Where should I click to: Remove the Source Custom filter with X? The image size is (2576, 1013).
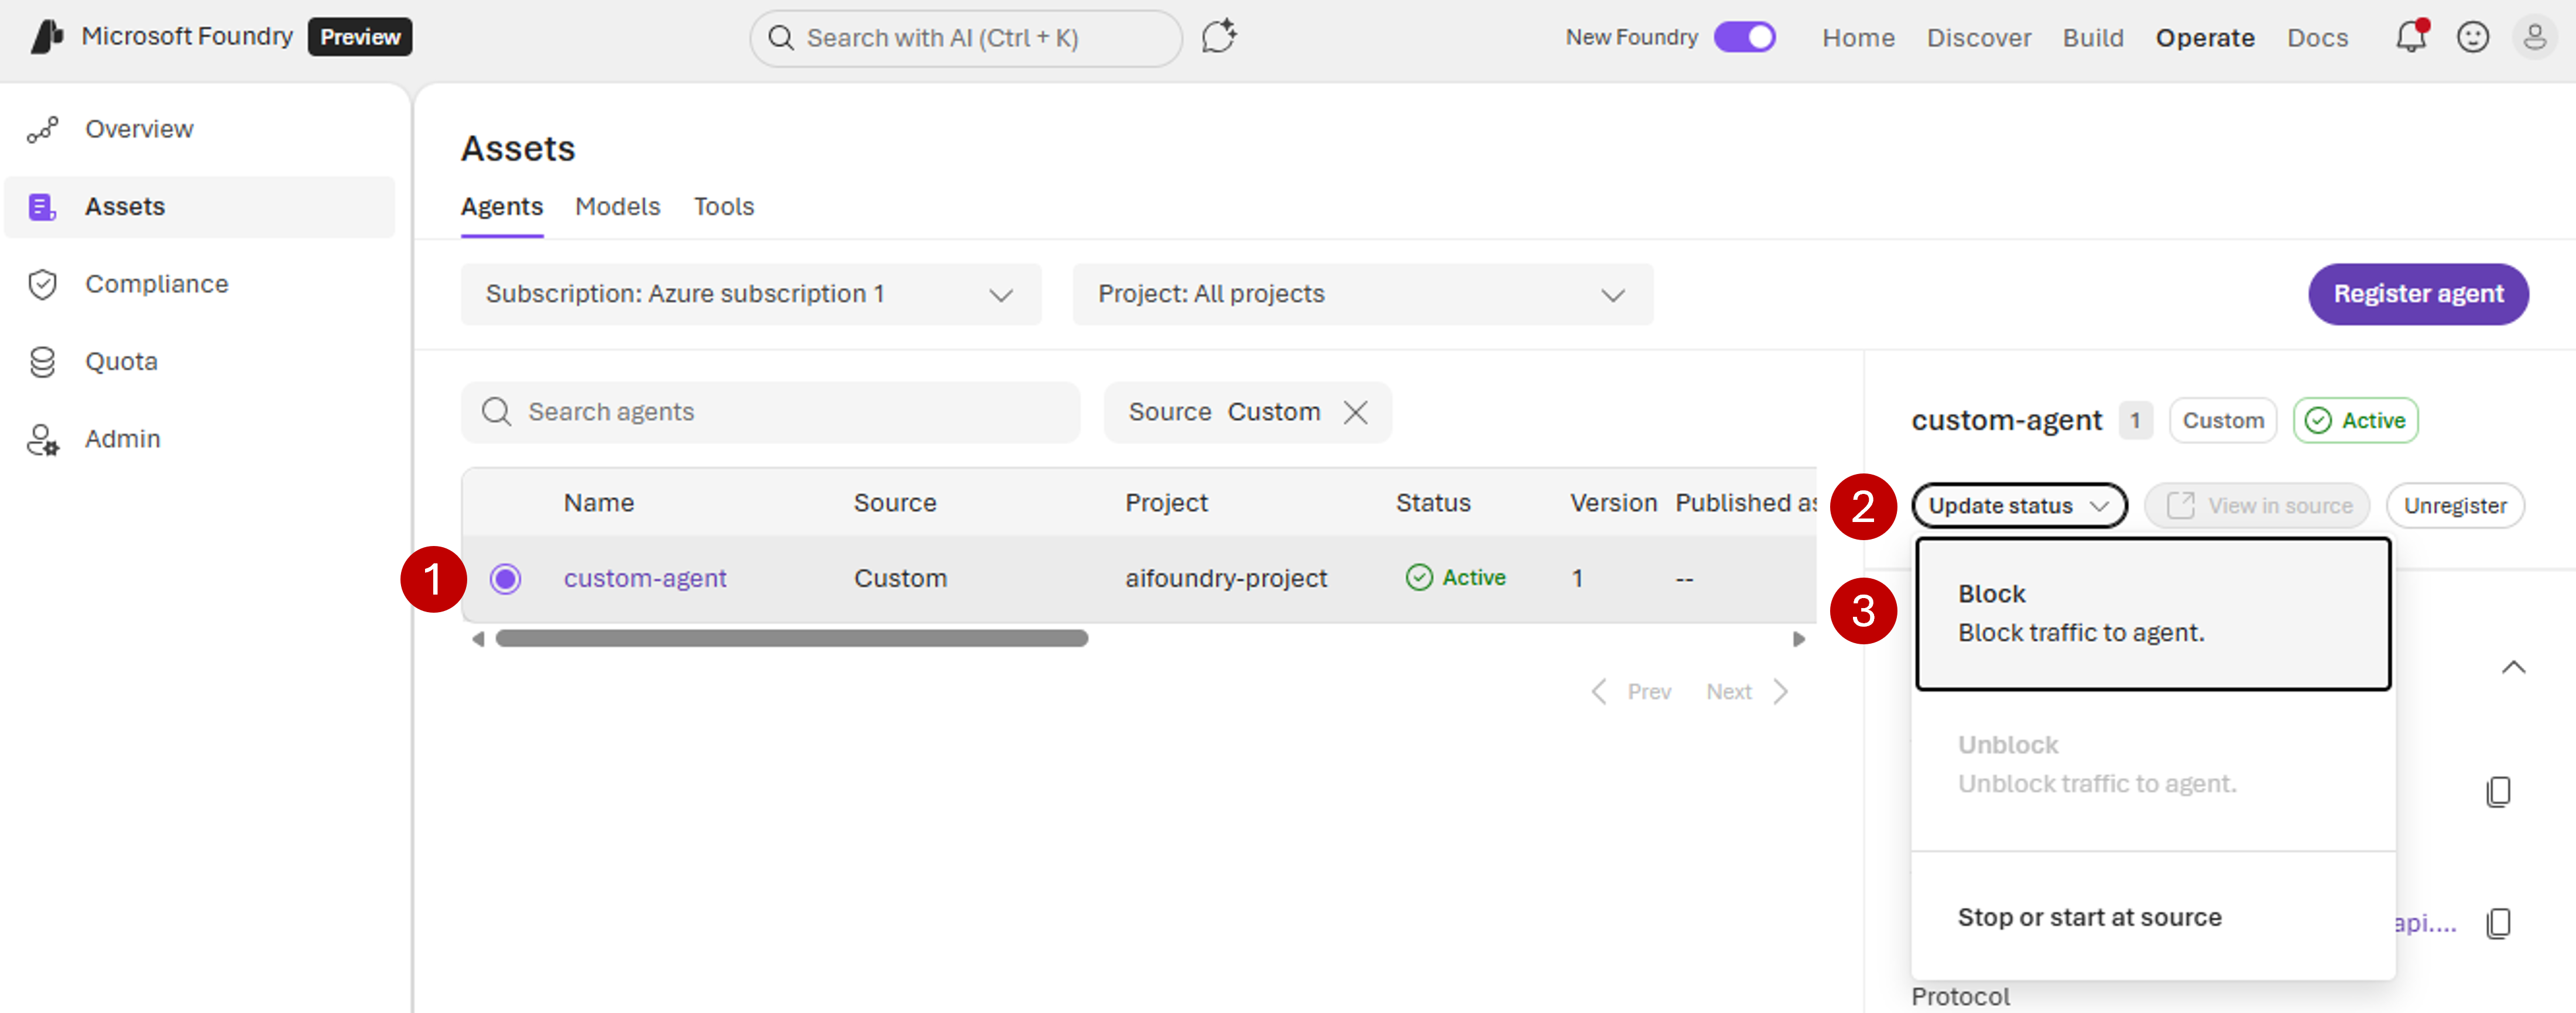1356,412
